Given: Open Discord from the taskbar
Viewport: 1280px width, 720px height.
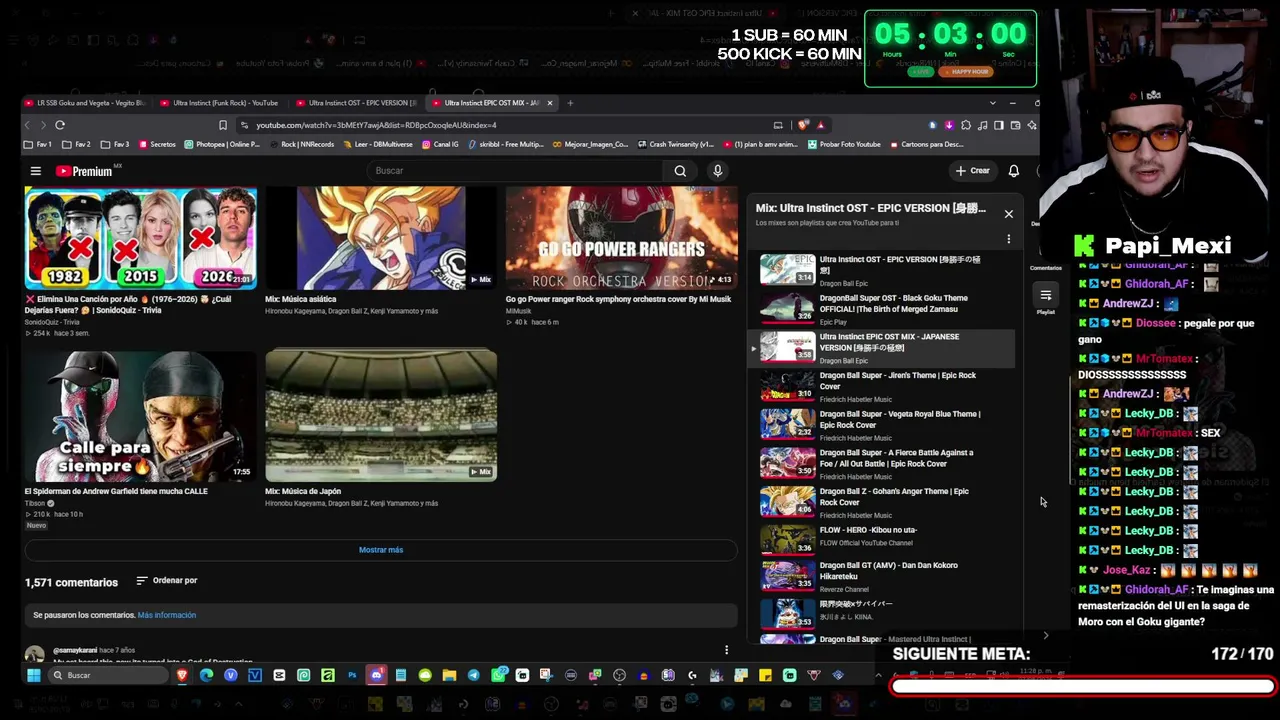Looking at the screenshot, I should [376, 675].
